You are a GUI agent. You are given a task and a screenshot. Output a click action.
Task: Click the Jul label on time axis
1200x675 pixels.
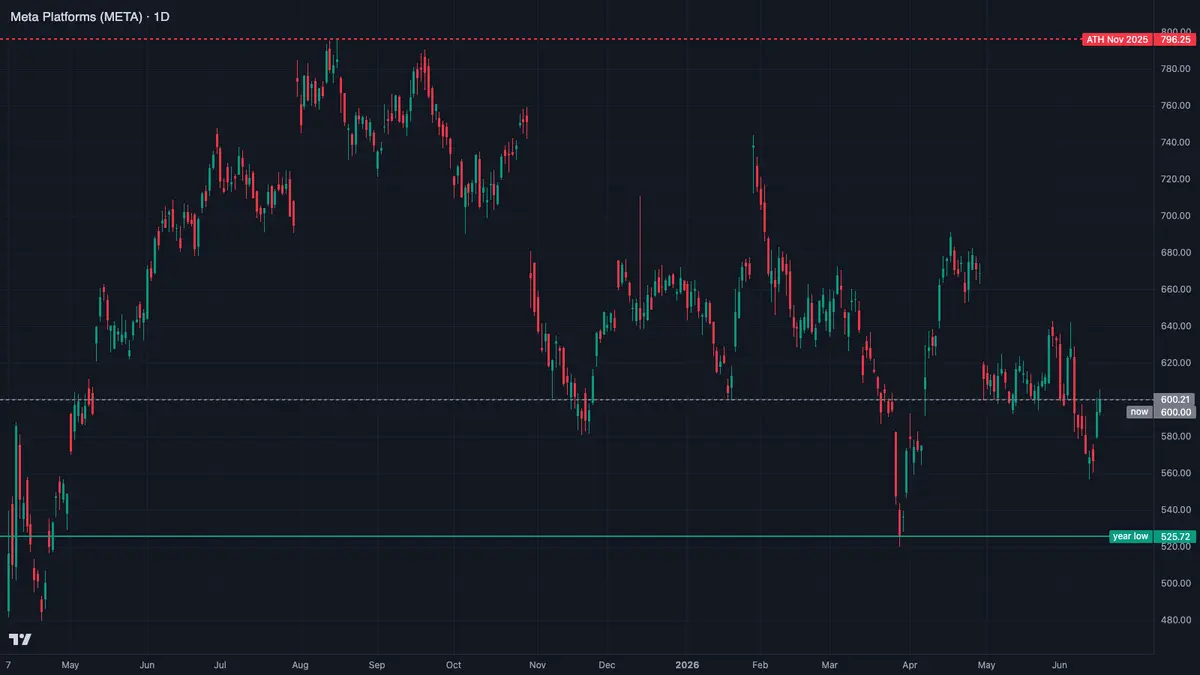(219, 664)
